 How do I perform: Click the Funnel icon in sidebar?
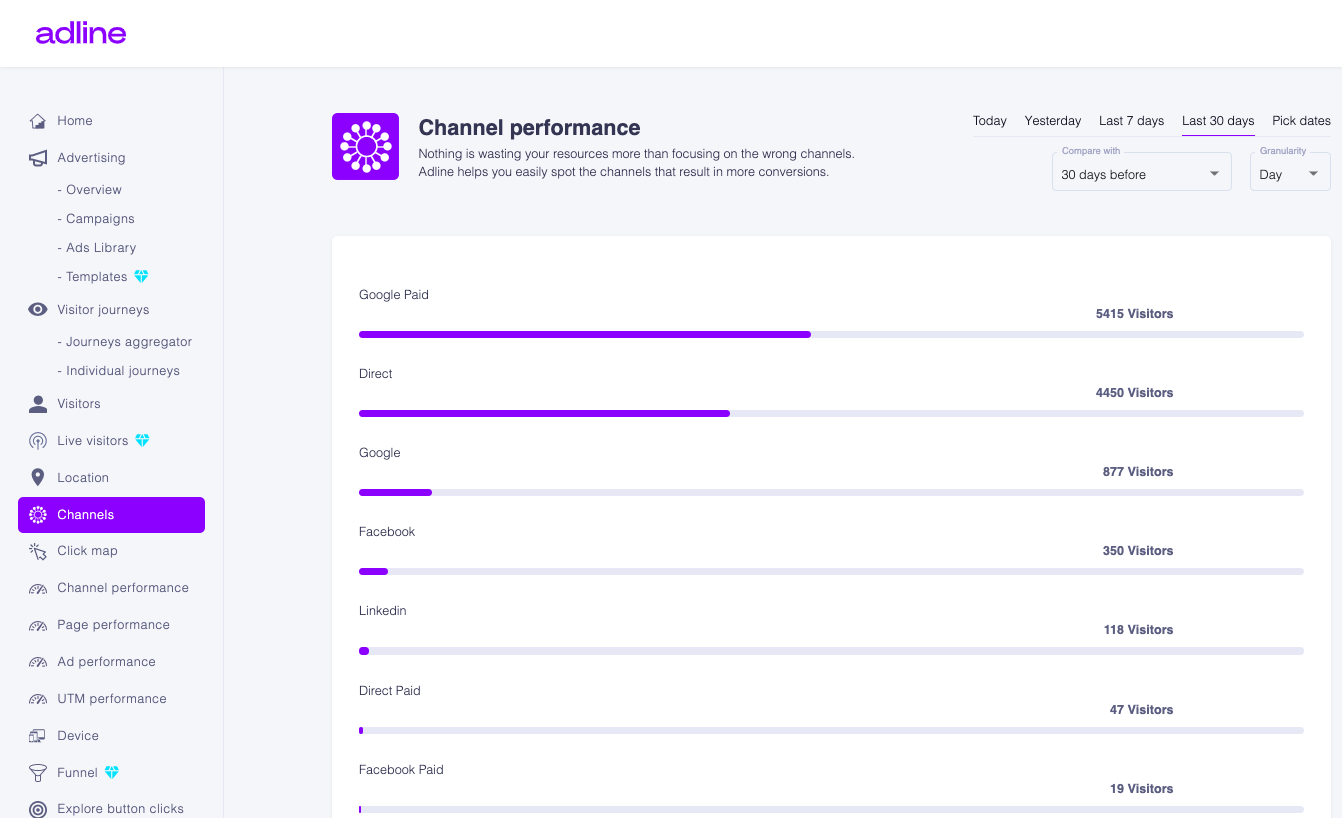point(38,773)
